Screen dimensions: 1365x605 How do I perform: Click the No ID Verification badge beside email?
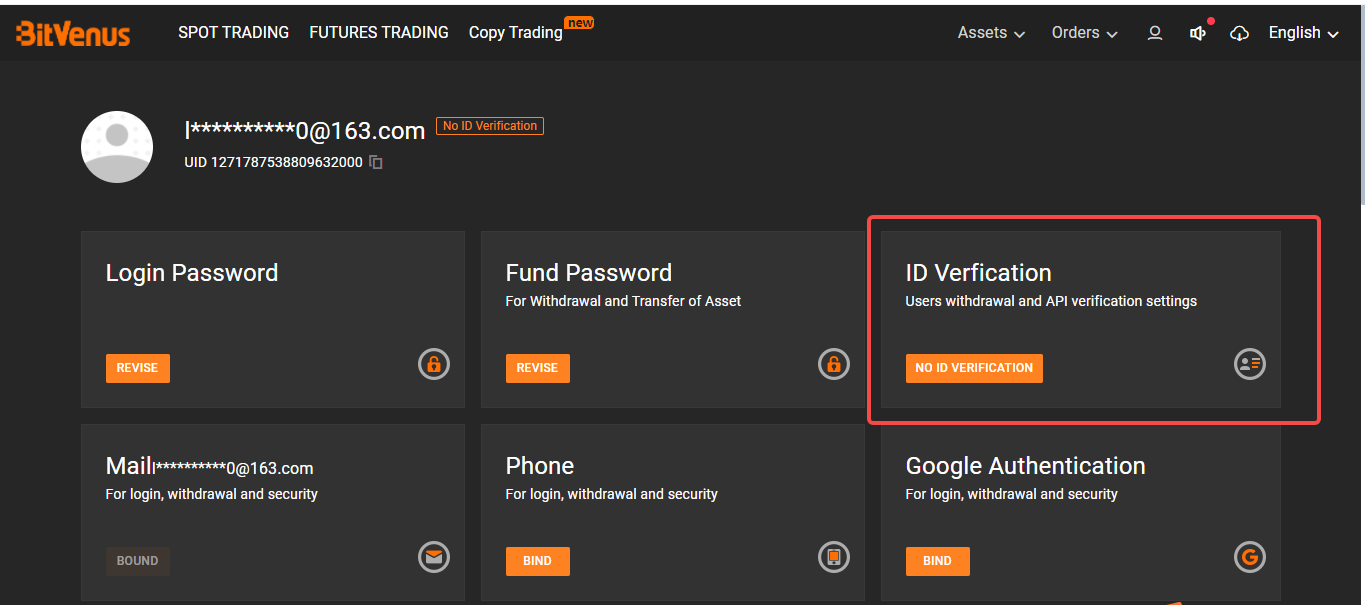(490, 126)
